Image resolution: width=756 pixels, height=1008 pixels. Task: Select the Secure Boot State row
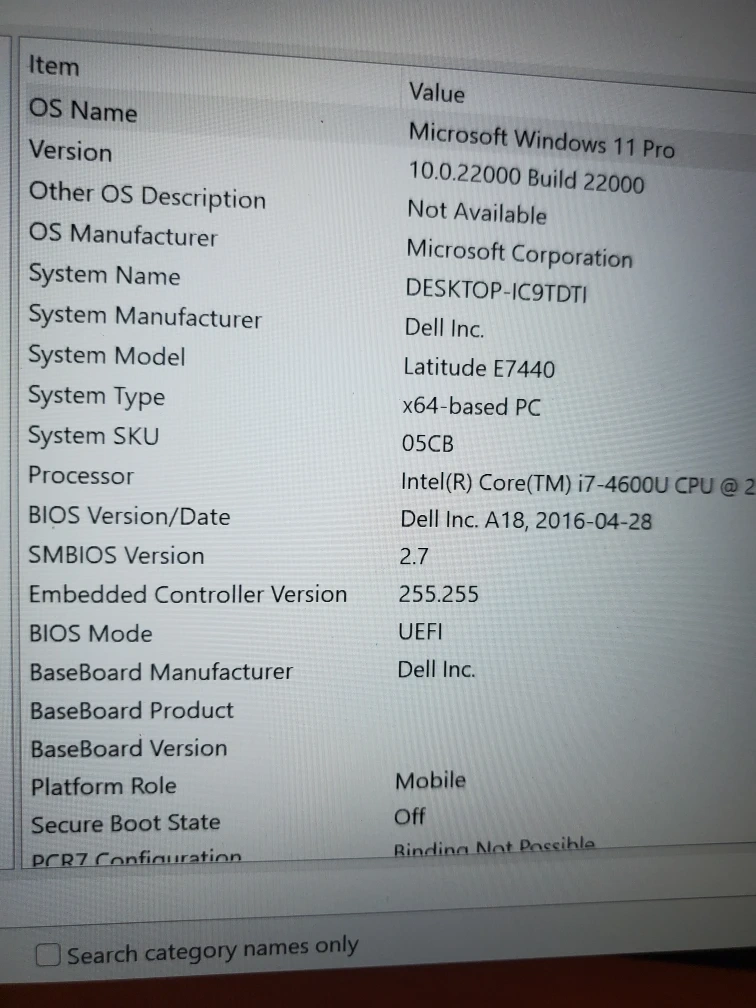click(x=125, y=824)
